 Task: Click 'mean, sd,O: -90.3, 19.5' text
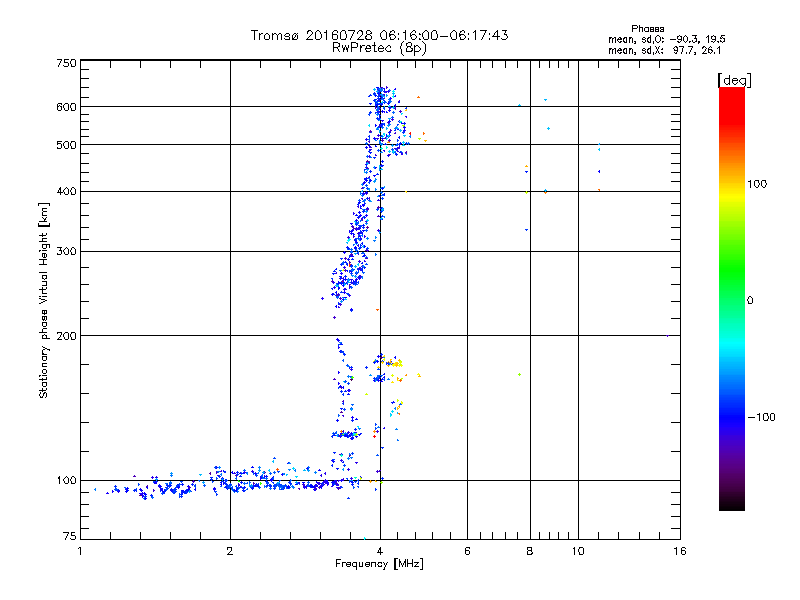pos(666,40)
